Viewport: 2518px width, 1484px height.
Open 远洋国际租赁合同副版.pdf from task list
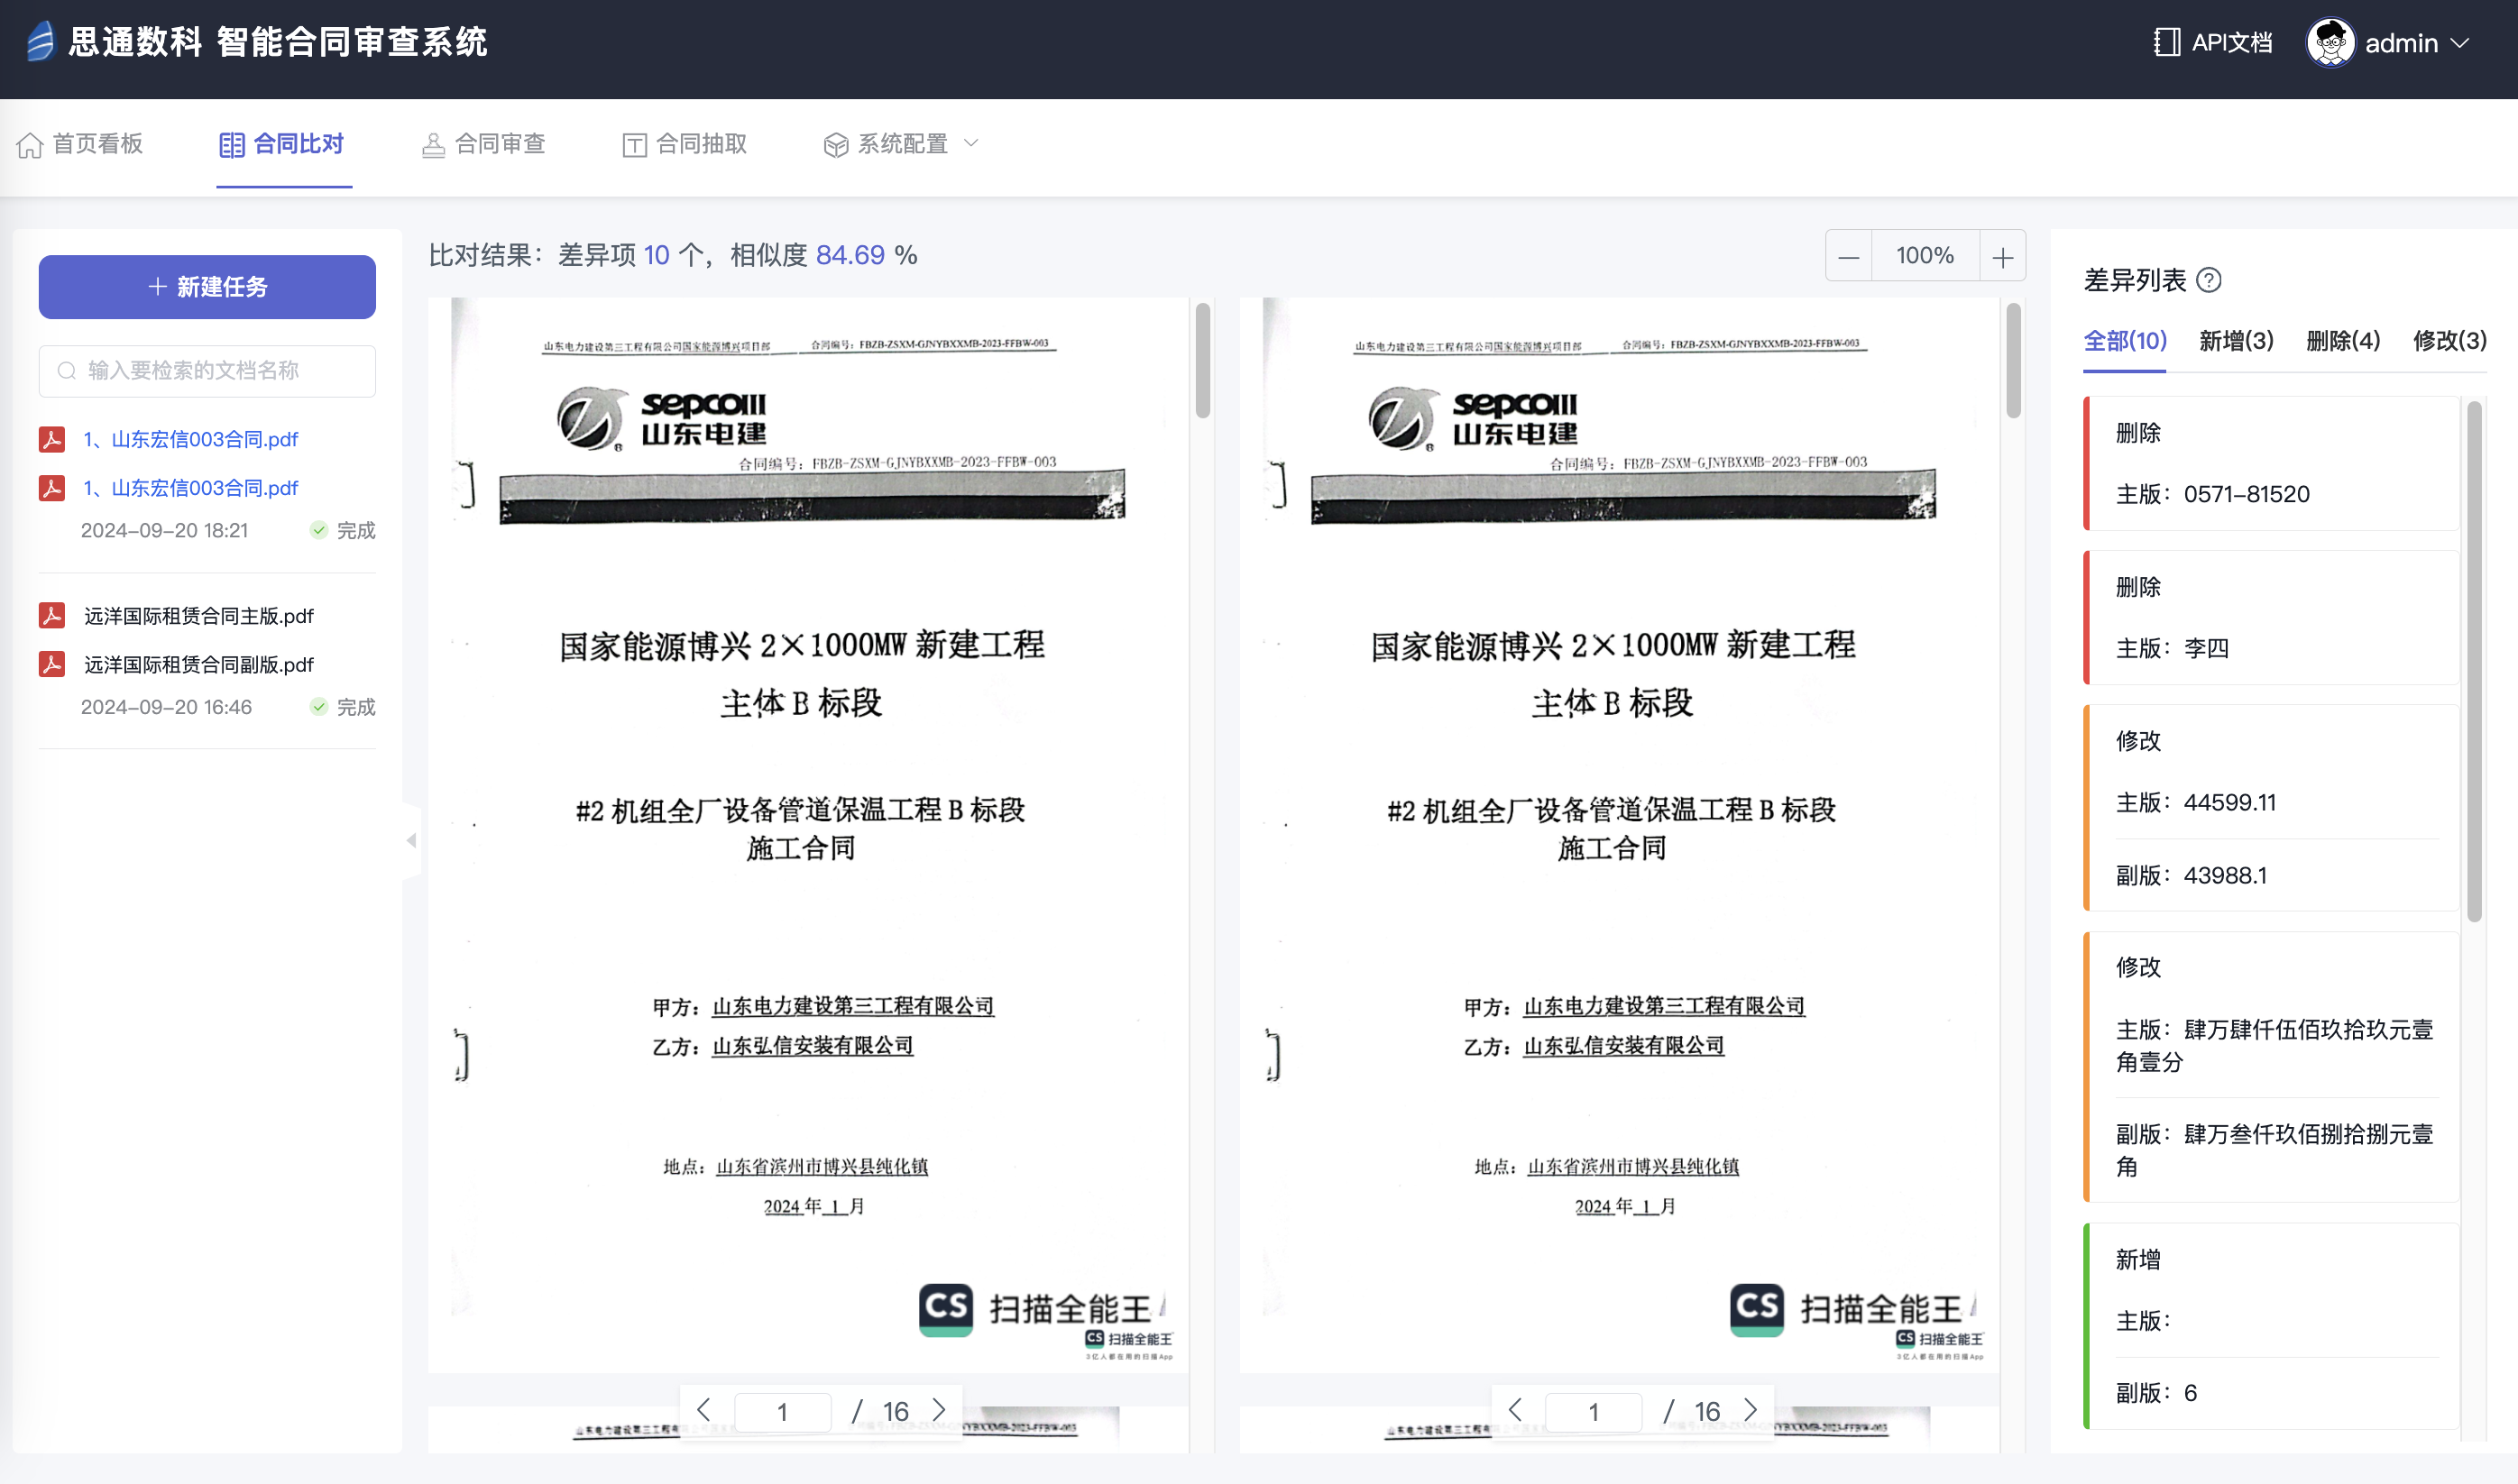coord(198,665)
